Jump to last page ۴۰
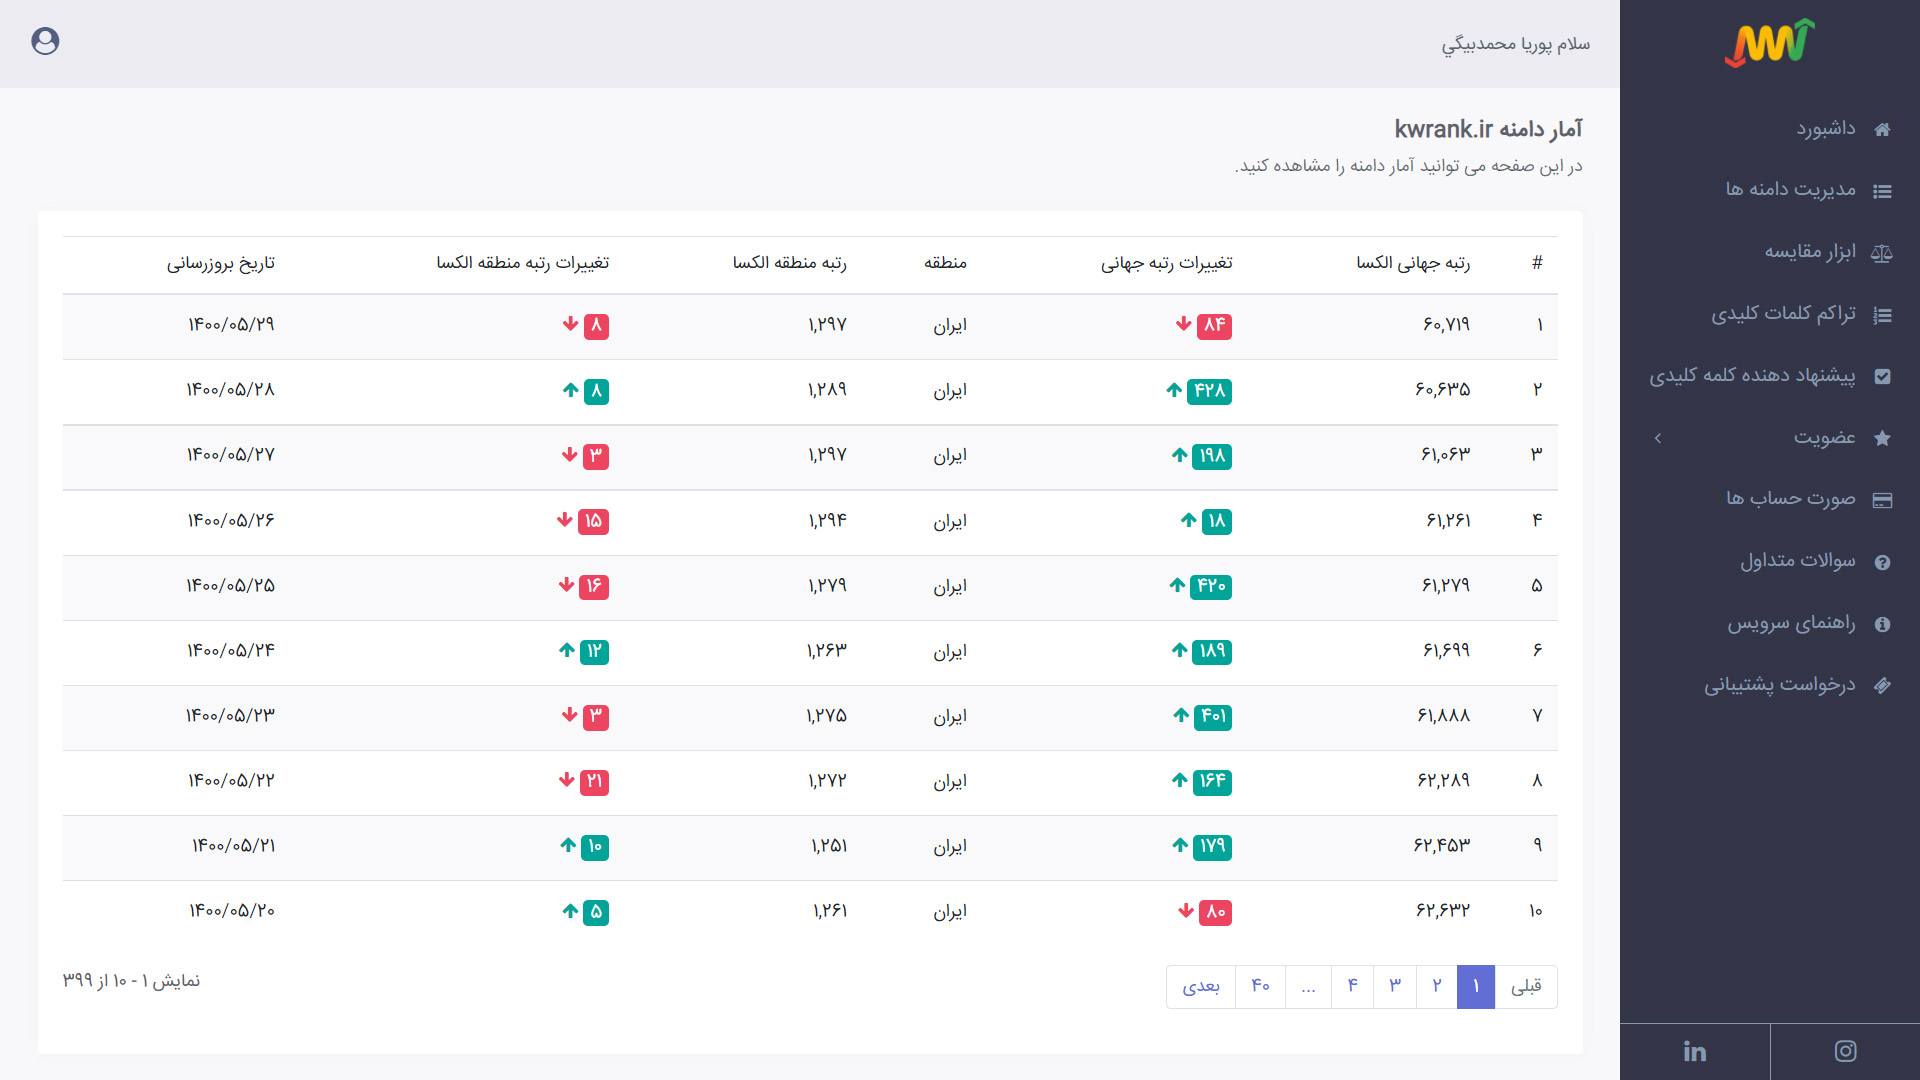 click(1260, 987)
